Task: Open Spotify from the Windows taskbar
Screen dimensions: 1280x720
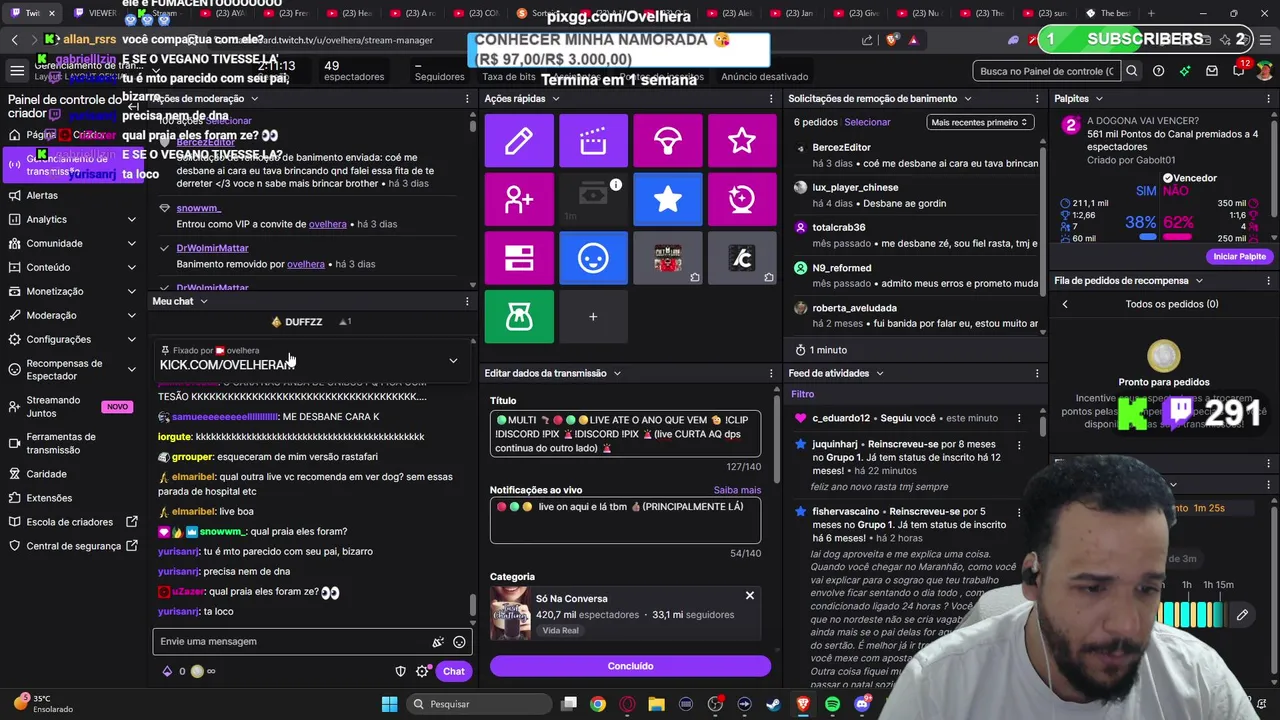Action: coord(832,704)
